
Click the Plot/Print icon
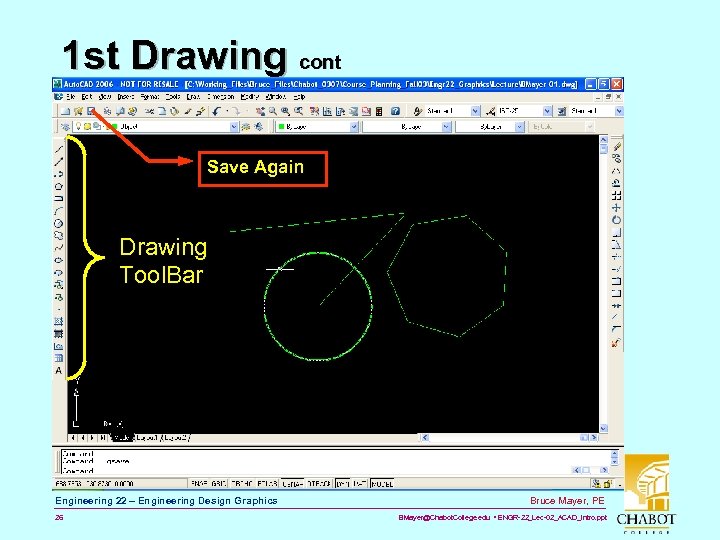[x=107, y=111]
